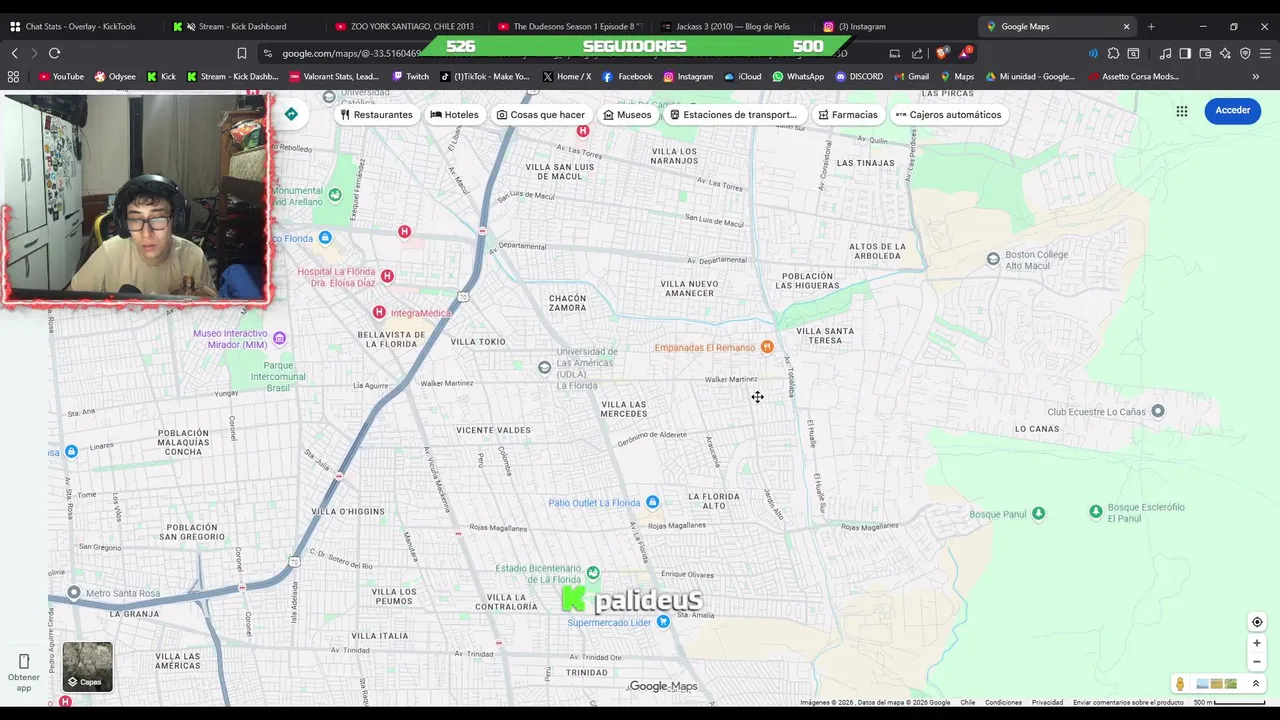Click the Boston College Alto Macul pin
This screenshot has width=1280, height=720.
(x=993, y=259)
